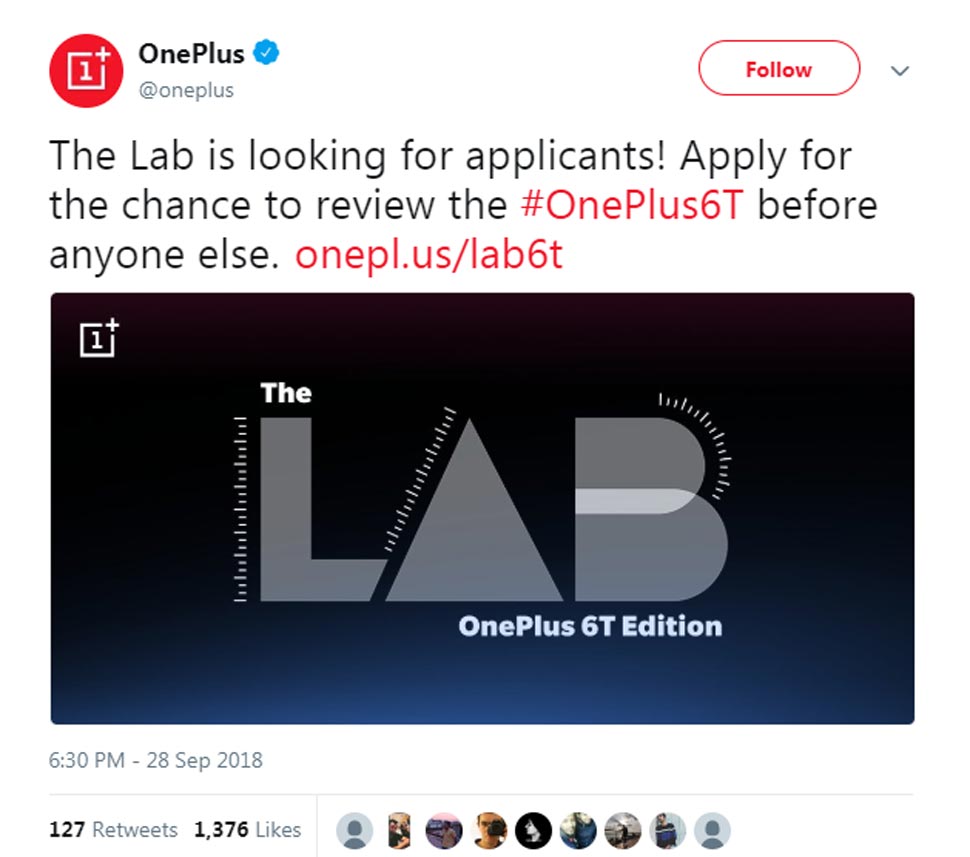Click the black circular liker avatar
This screenshot has height=857, width=970.
click(x=534, y=830)
